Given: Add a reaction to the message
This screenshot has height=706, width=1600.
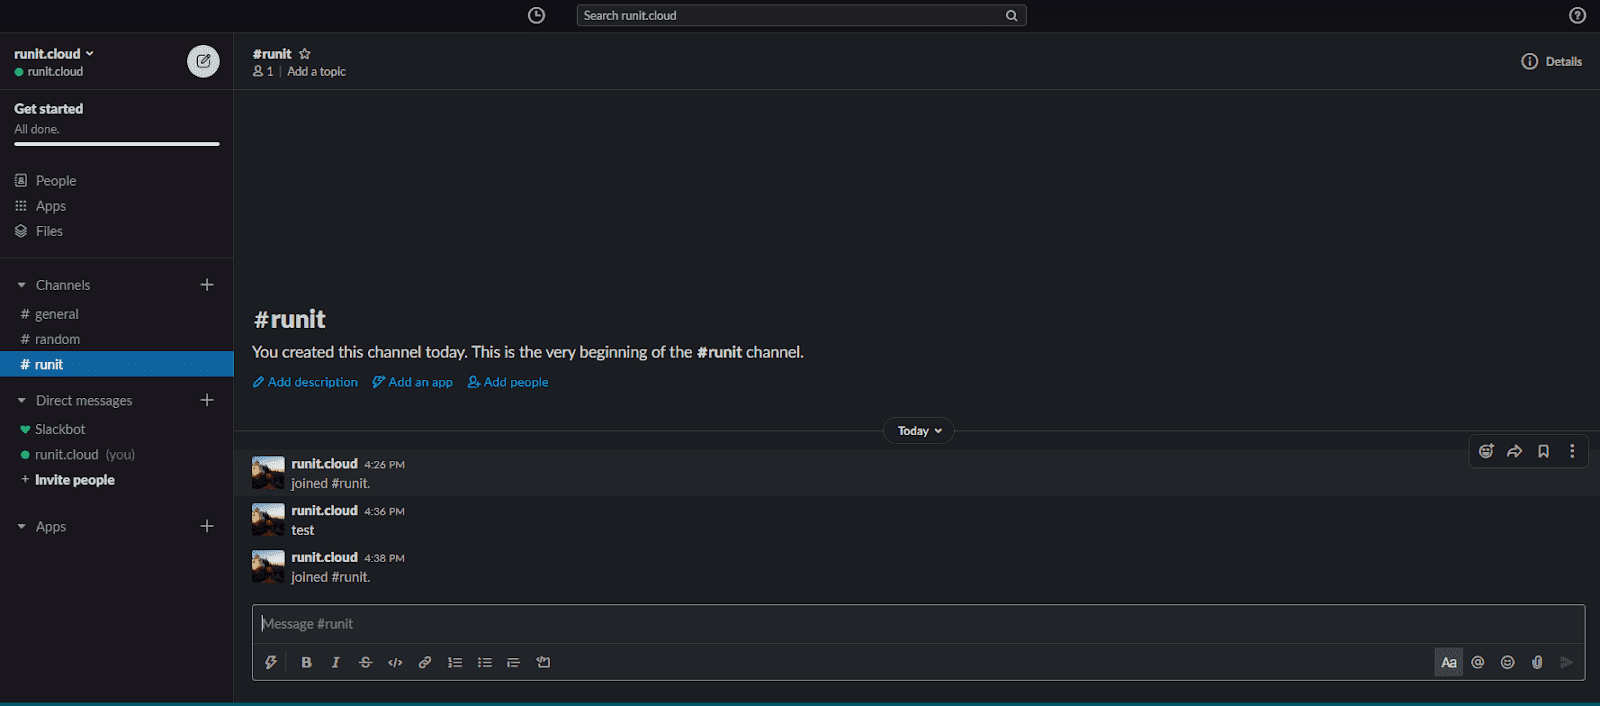Looking at the screenshot, I should (1486, 451).
